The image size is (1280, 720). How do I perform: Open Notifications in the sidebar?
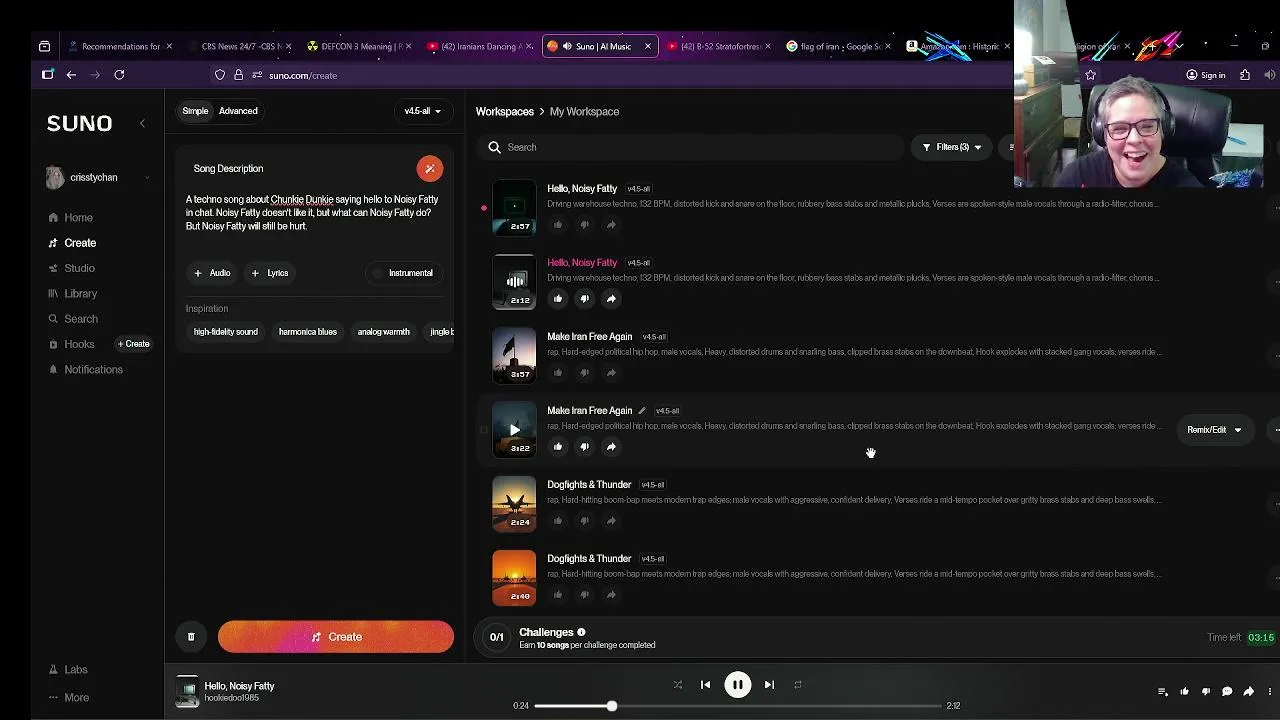(93, 370)
